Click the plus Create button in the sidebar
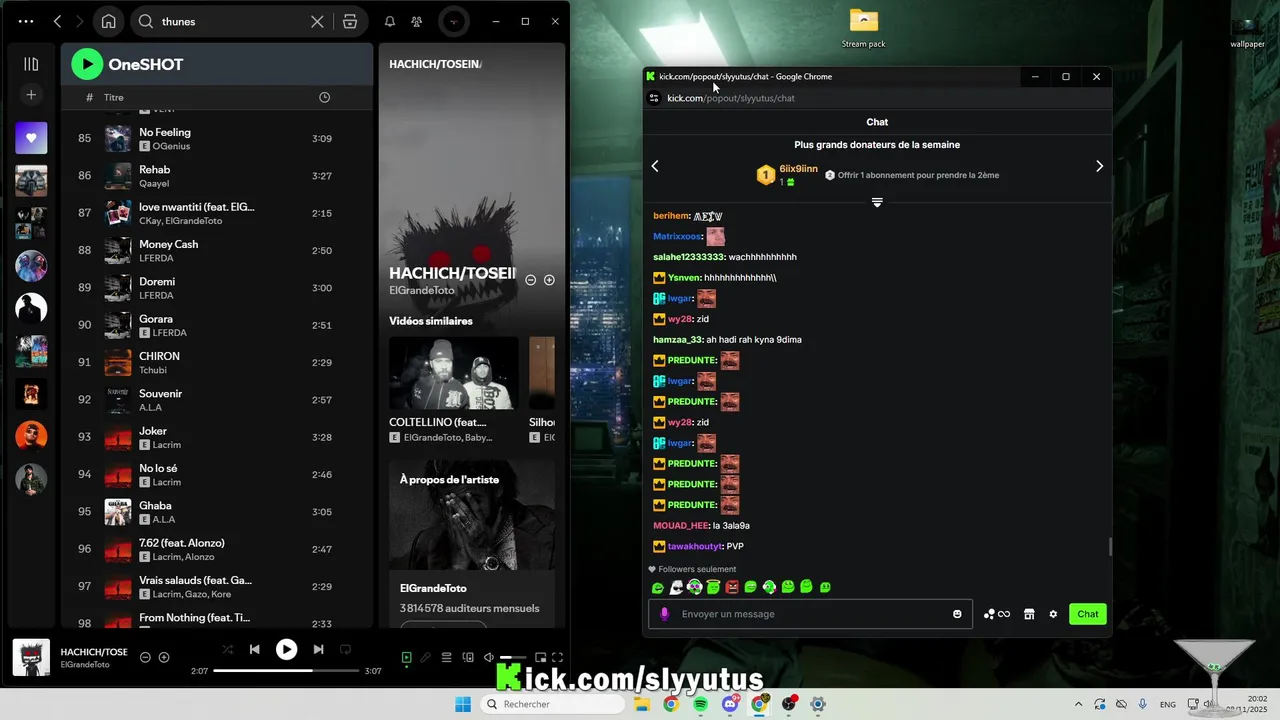The width and height of the screenshot is (1280, 720). (31, 95)
